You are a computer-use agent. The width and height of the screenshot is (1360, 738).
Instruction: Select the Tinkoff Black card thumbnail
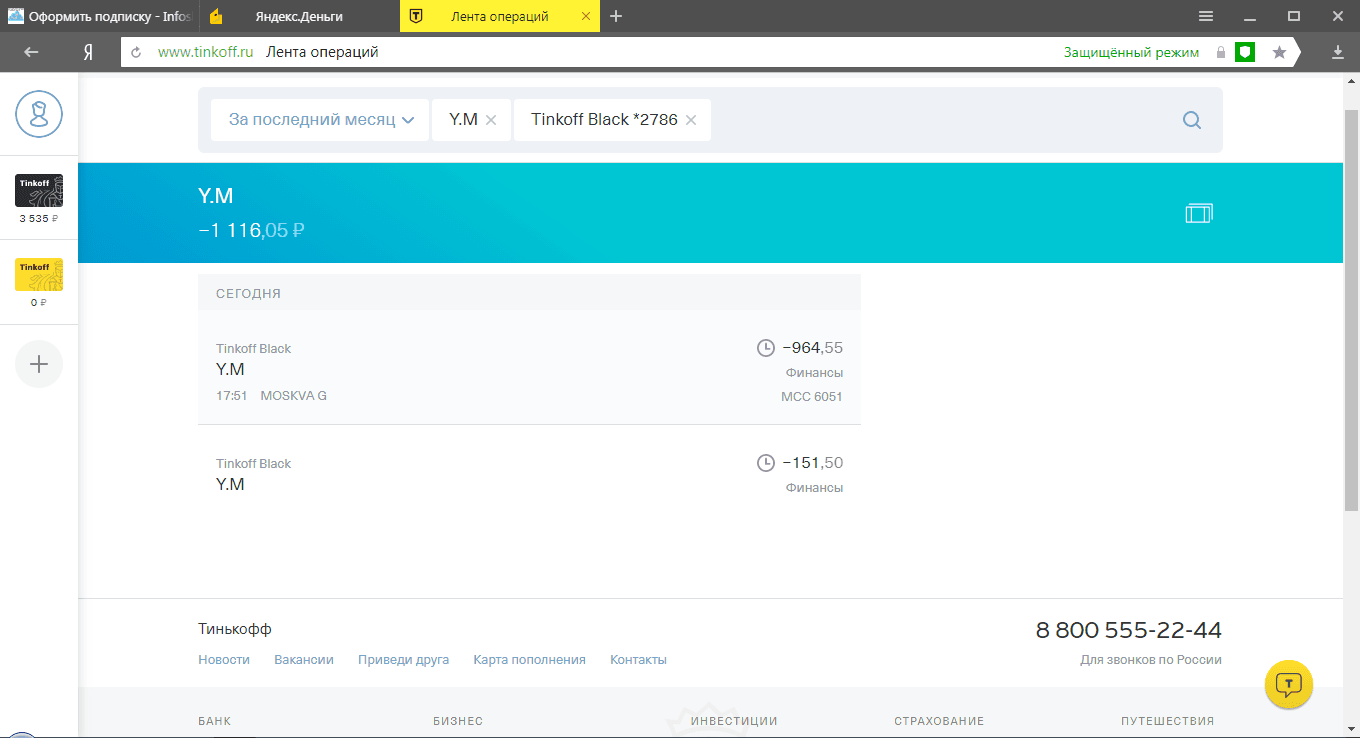[39, 190]
